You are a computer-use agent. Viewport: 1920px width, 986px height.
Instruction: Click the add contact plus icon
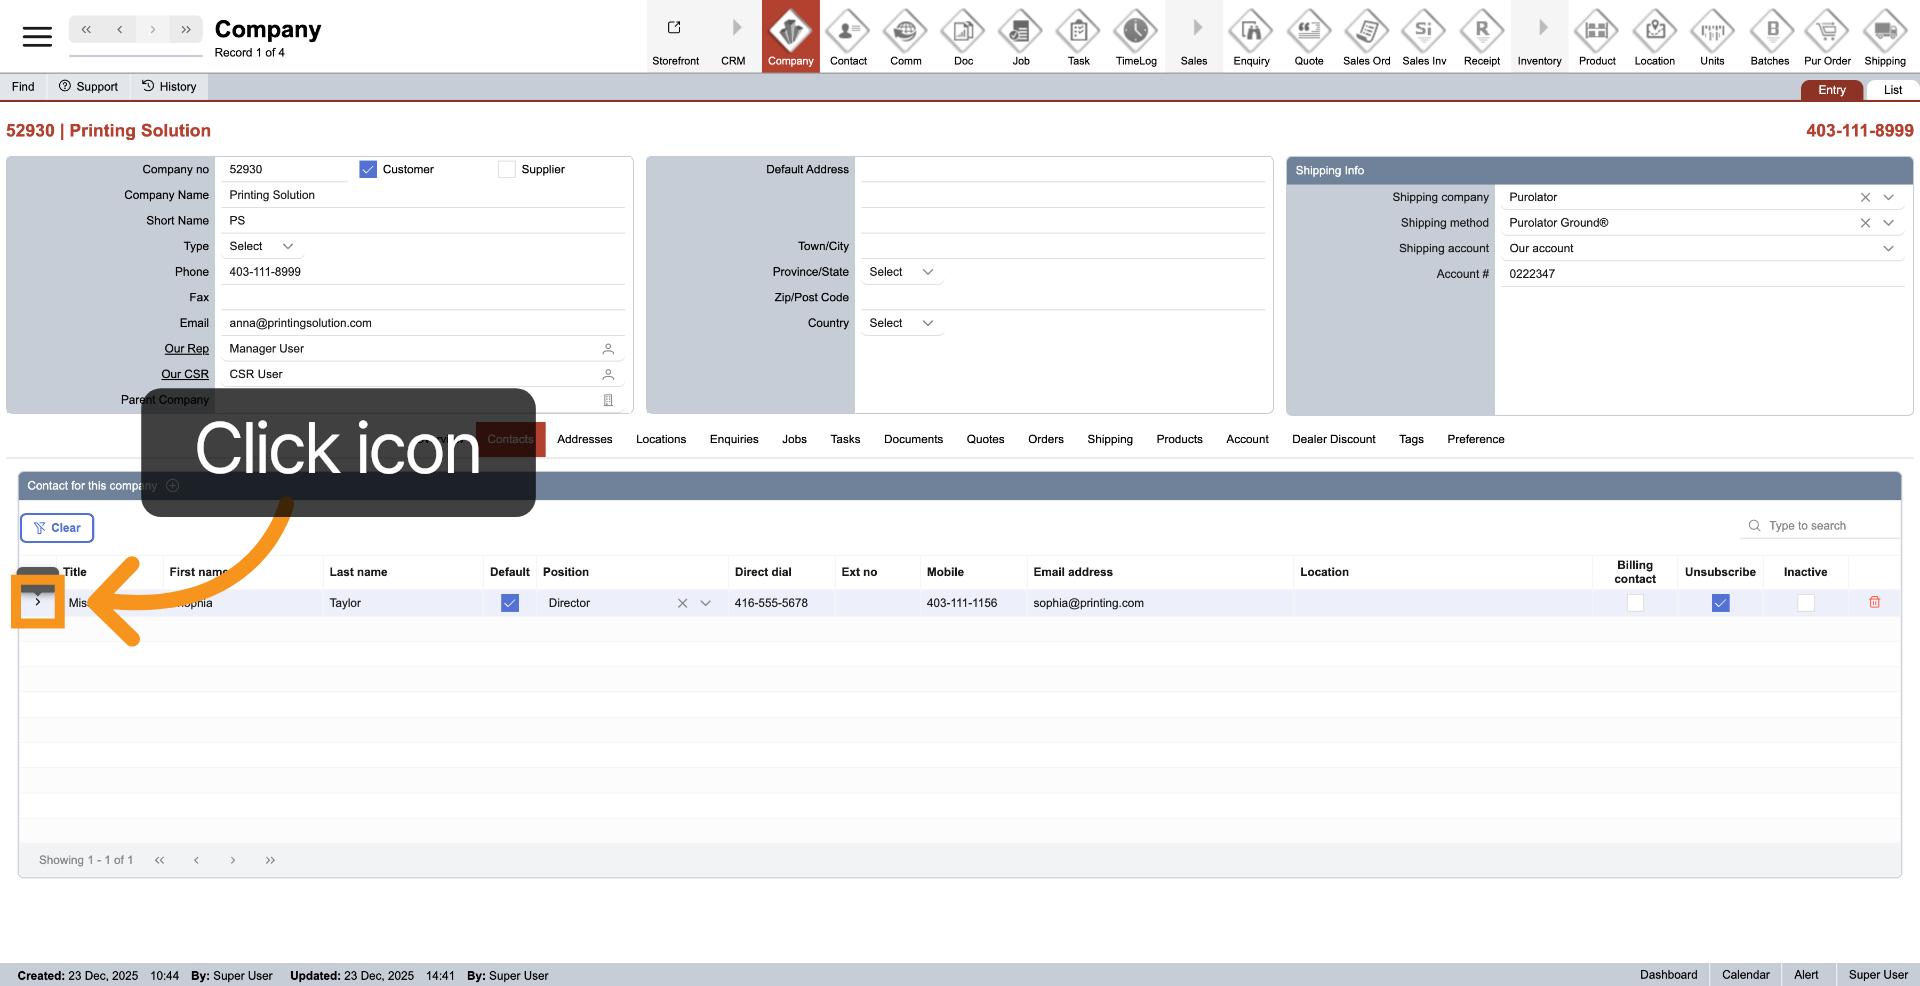click(172, 486)
